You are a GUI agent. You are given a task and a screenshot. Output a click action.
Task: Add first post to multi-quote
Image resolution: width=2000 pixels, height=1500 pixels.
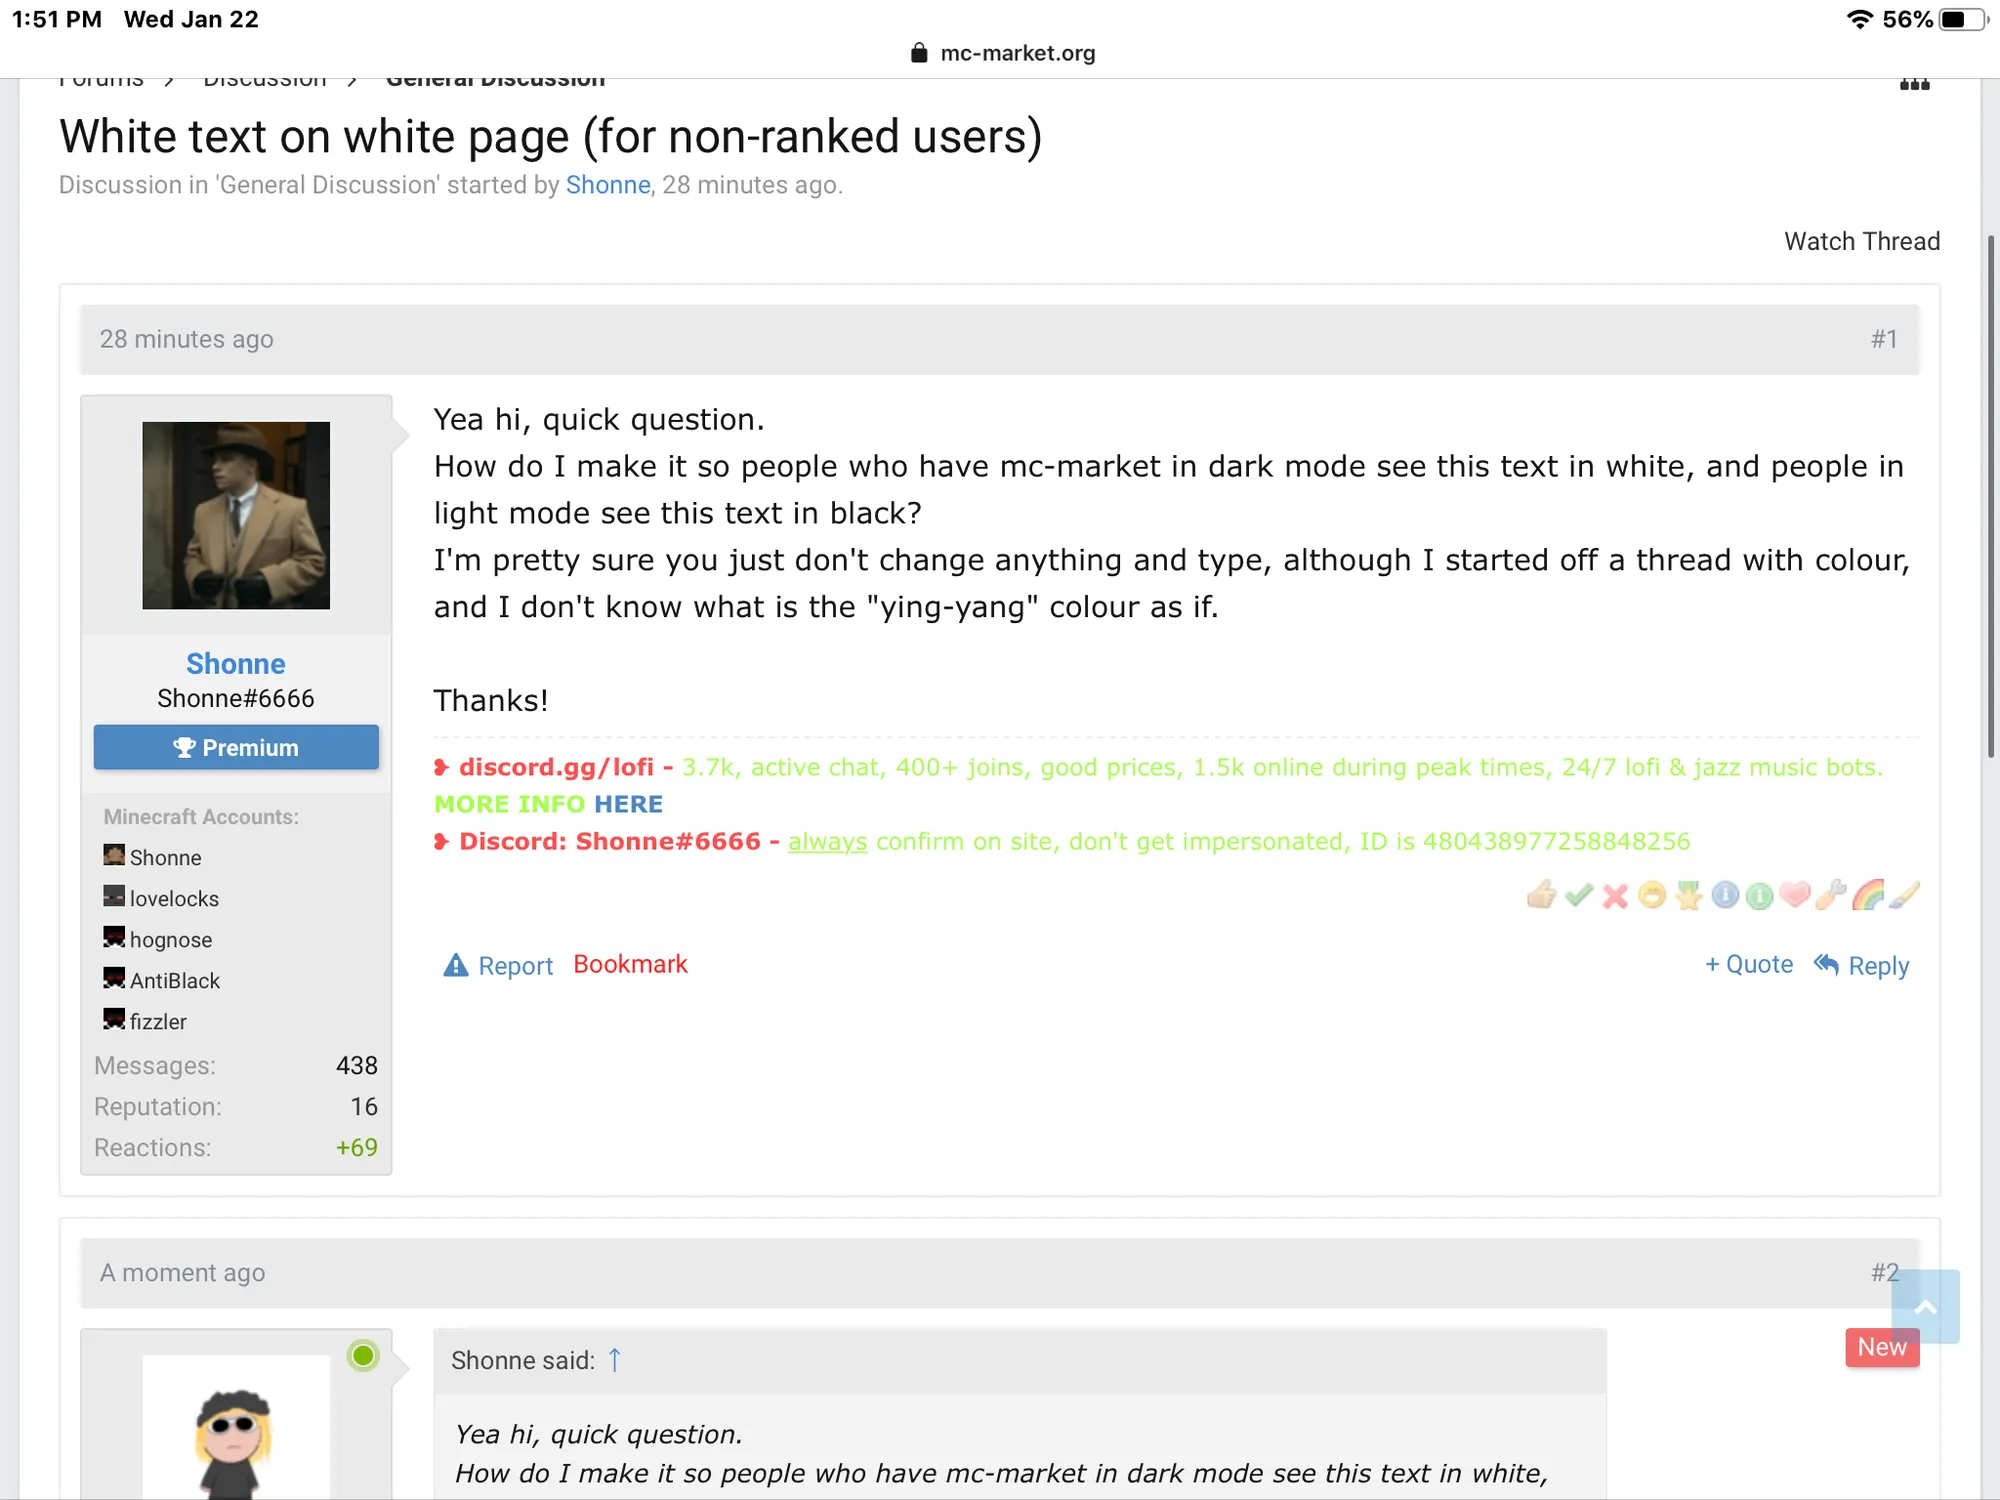pyautogui.click(x=1749, y=964)
